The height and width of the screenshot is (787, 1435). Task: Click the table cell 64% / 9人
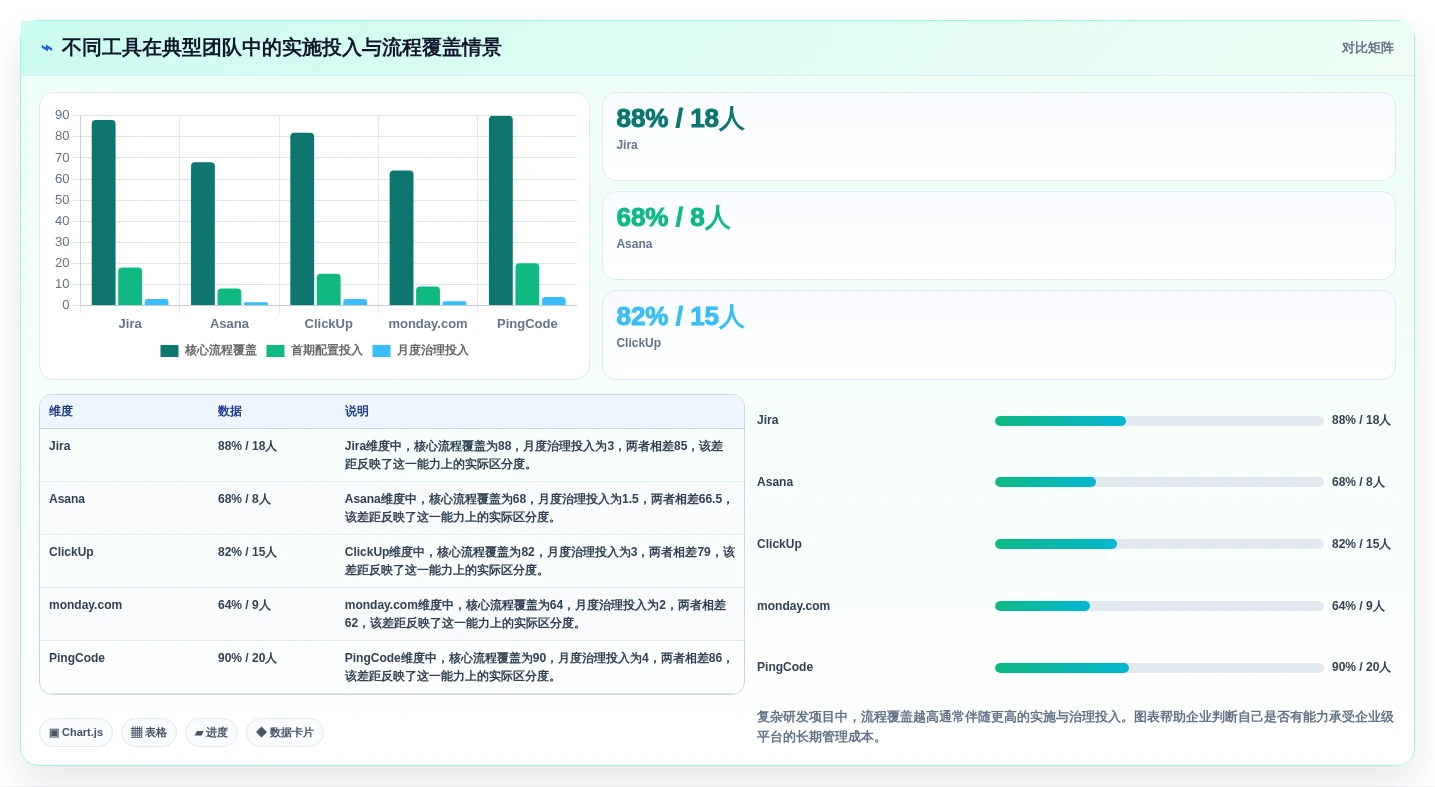point(244,605)
